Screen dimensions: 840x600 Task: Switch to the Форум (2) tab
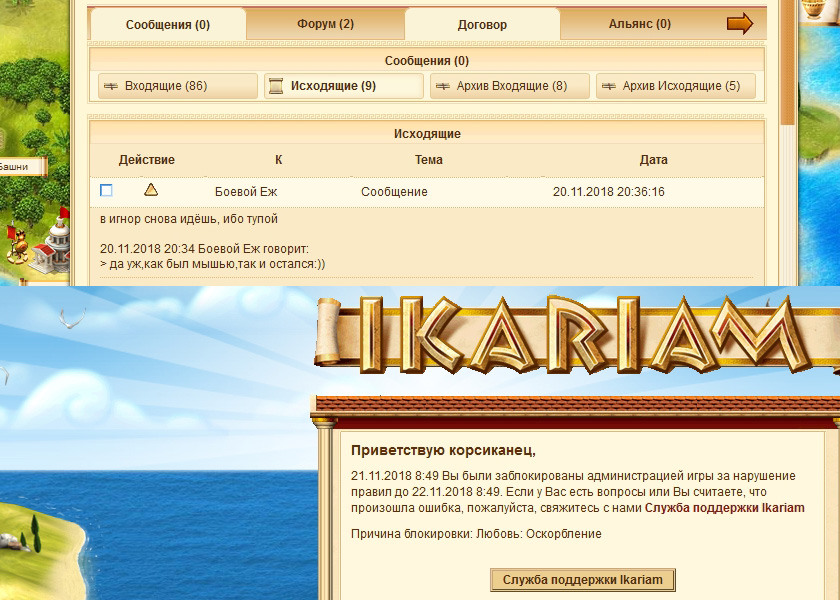coord(325,24)
